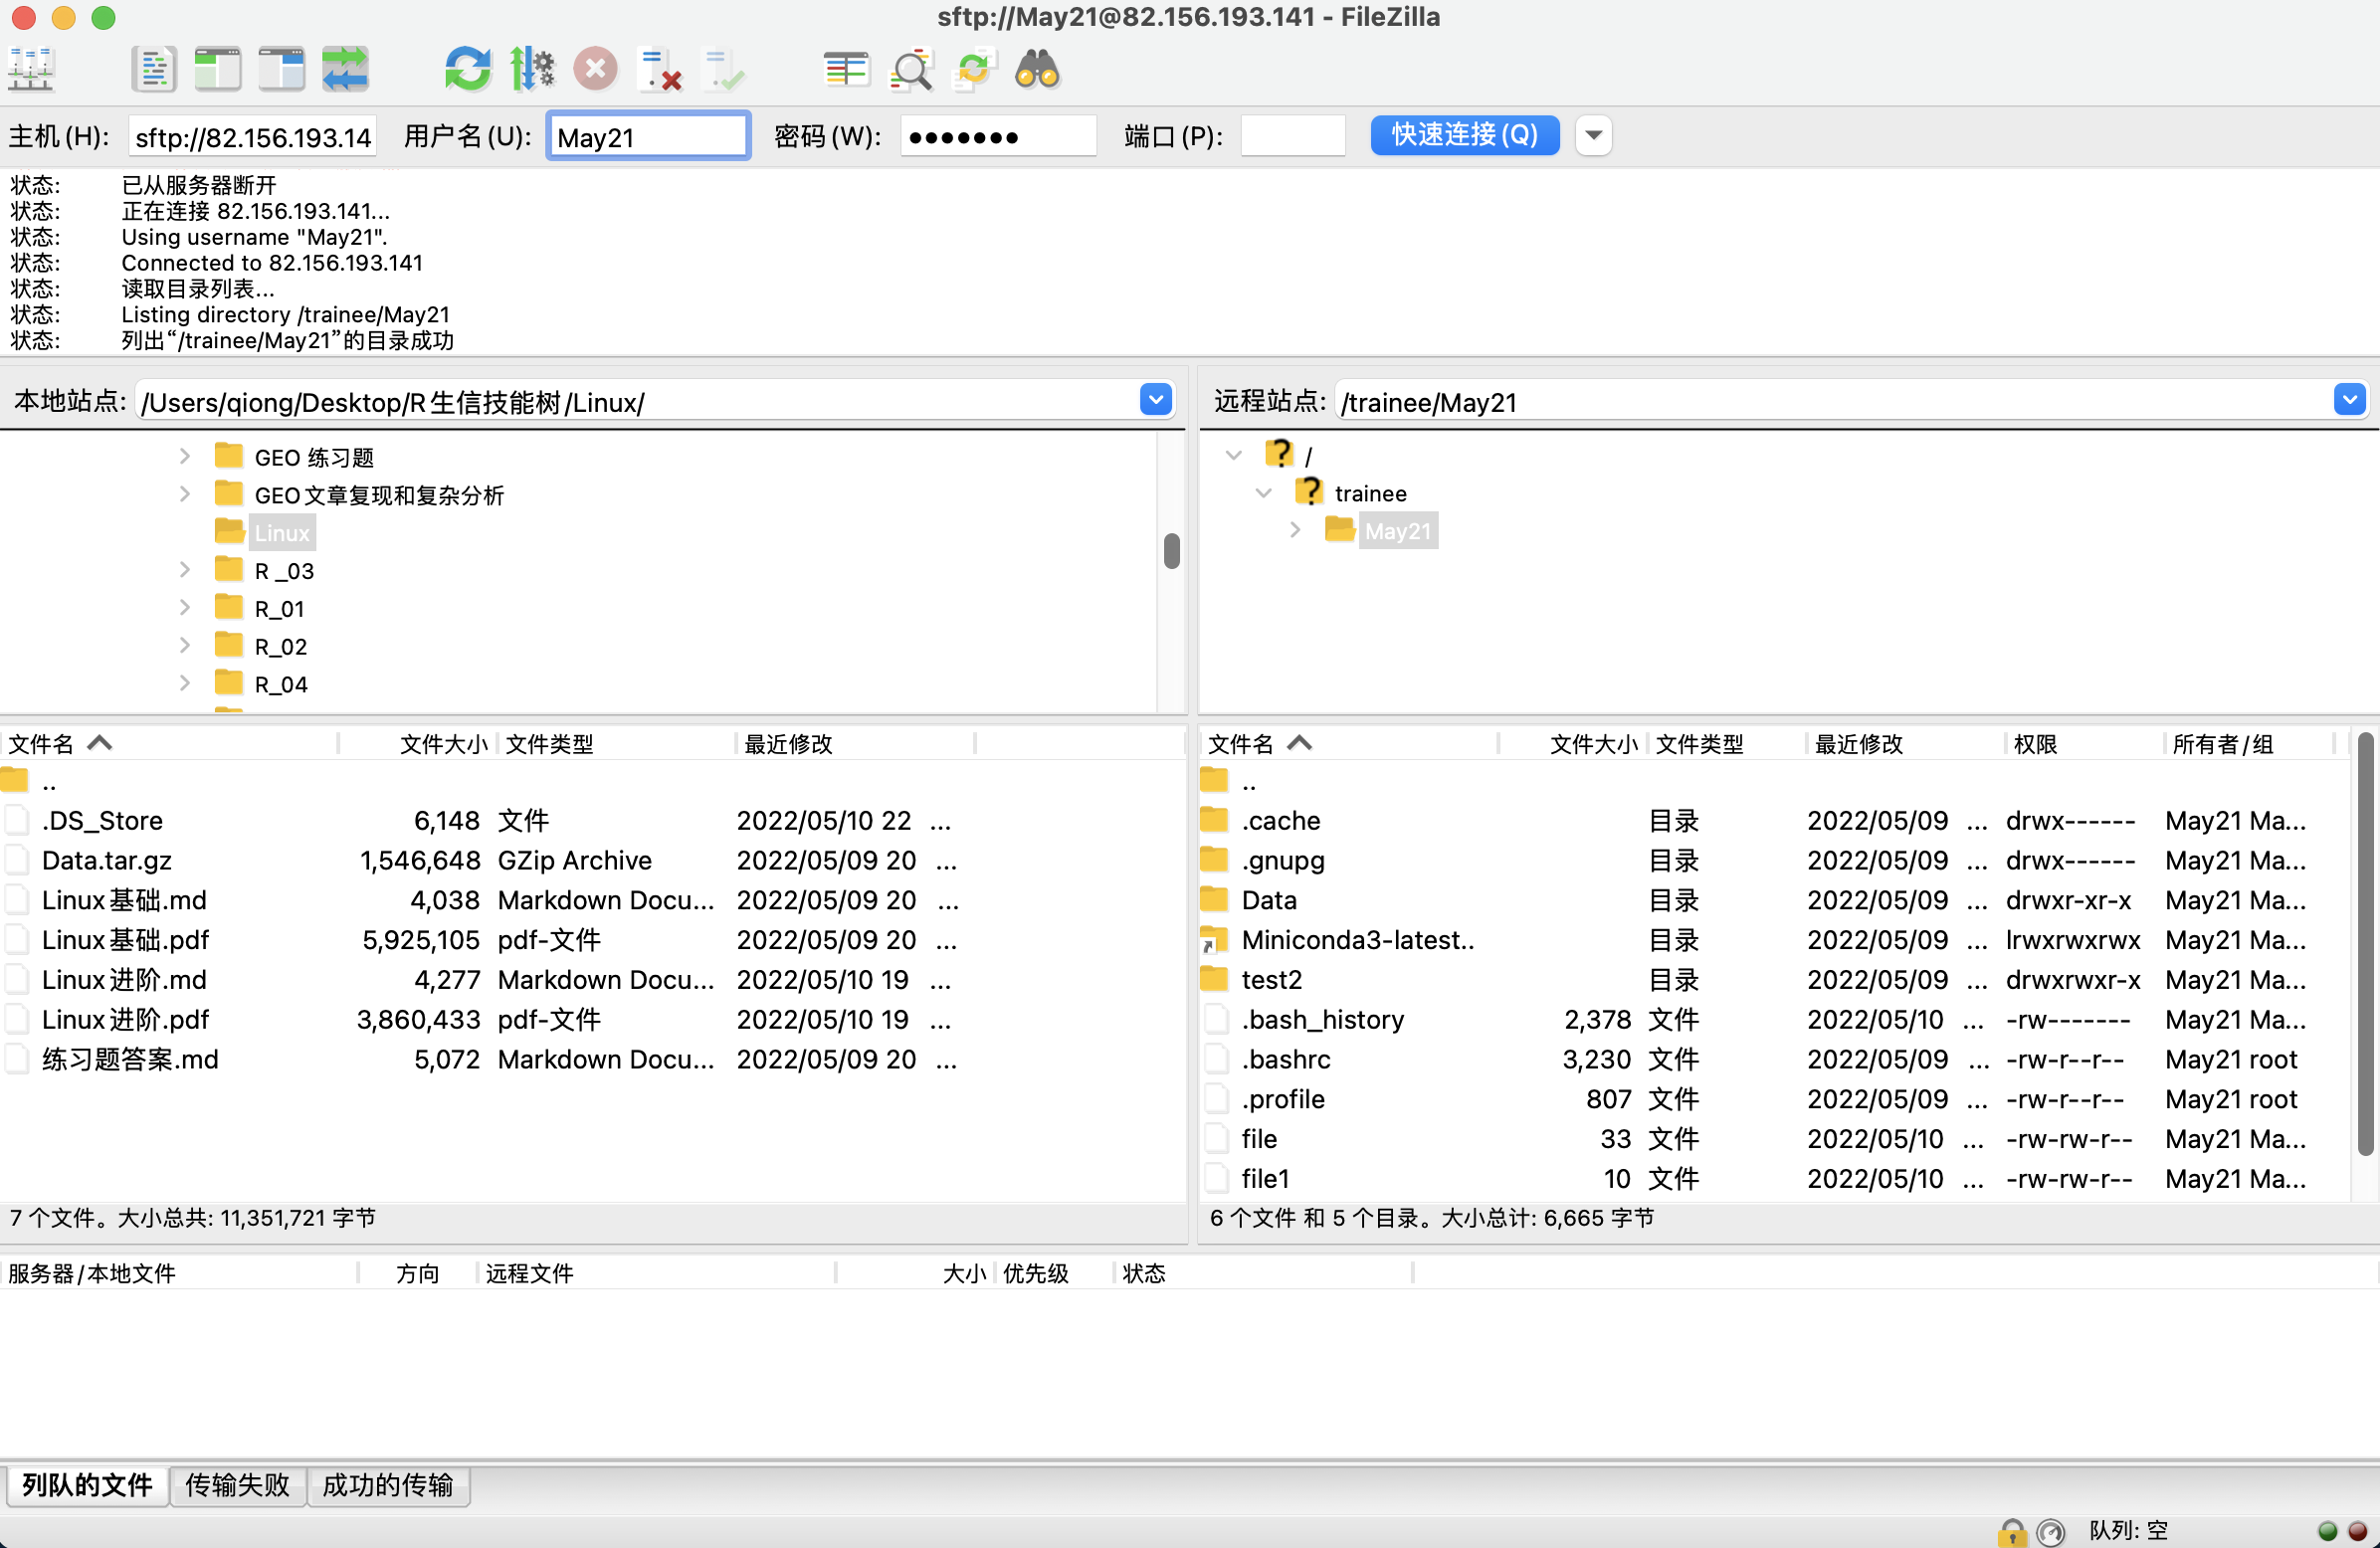Click the 端口 port input field
Image resolution: width=2380 pixels, height=1548 pixels.
coord(1293,136)
